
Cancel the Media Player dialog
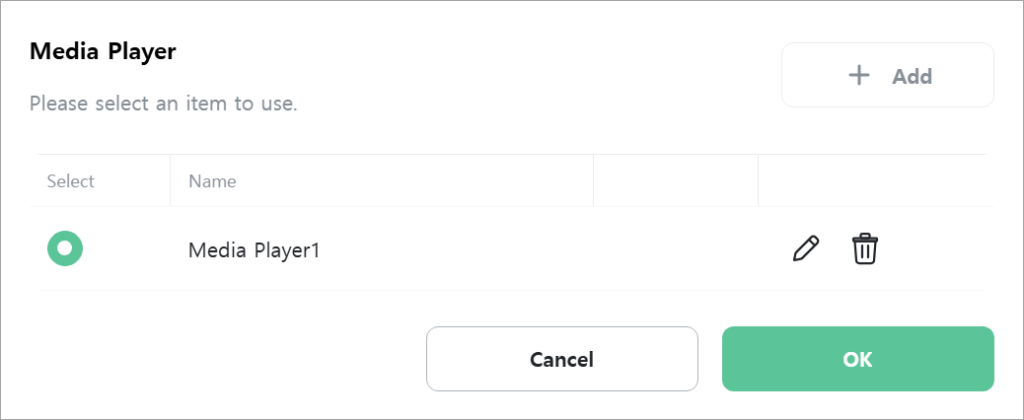[562, 359]
